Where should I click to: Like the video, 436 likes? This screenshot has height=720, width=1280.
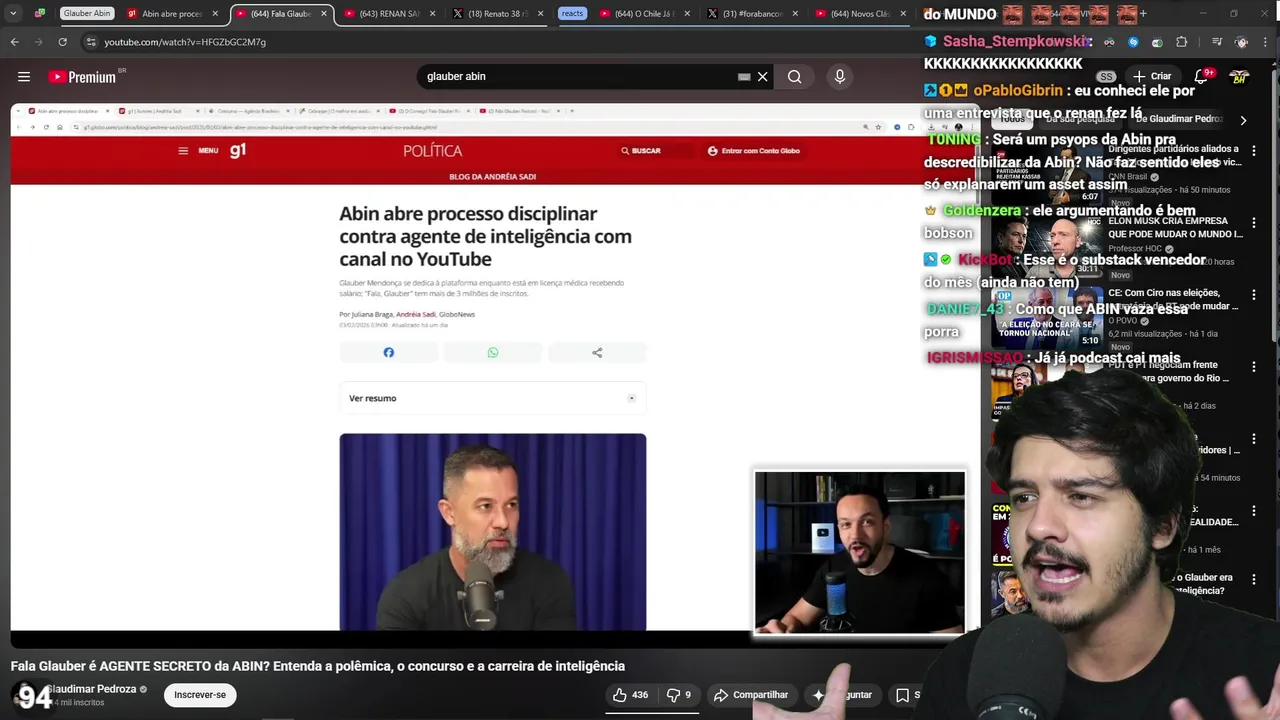630,695
